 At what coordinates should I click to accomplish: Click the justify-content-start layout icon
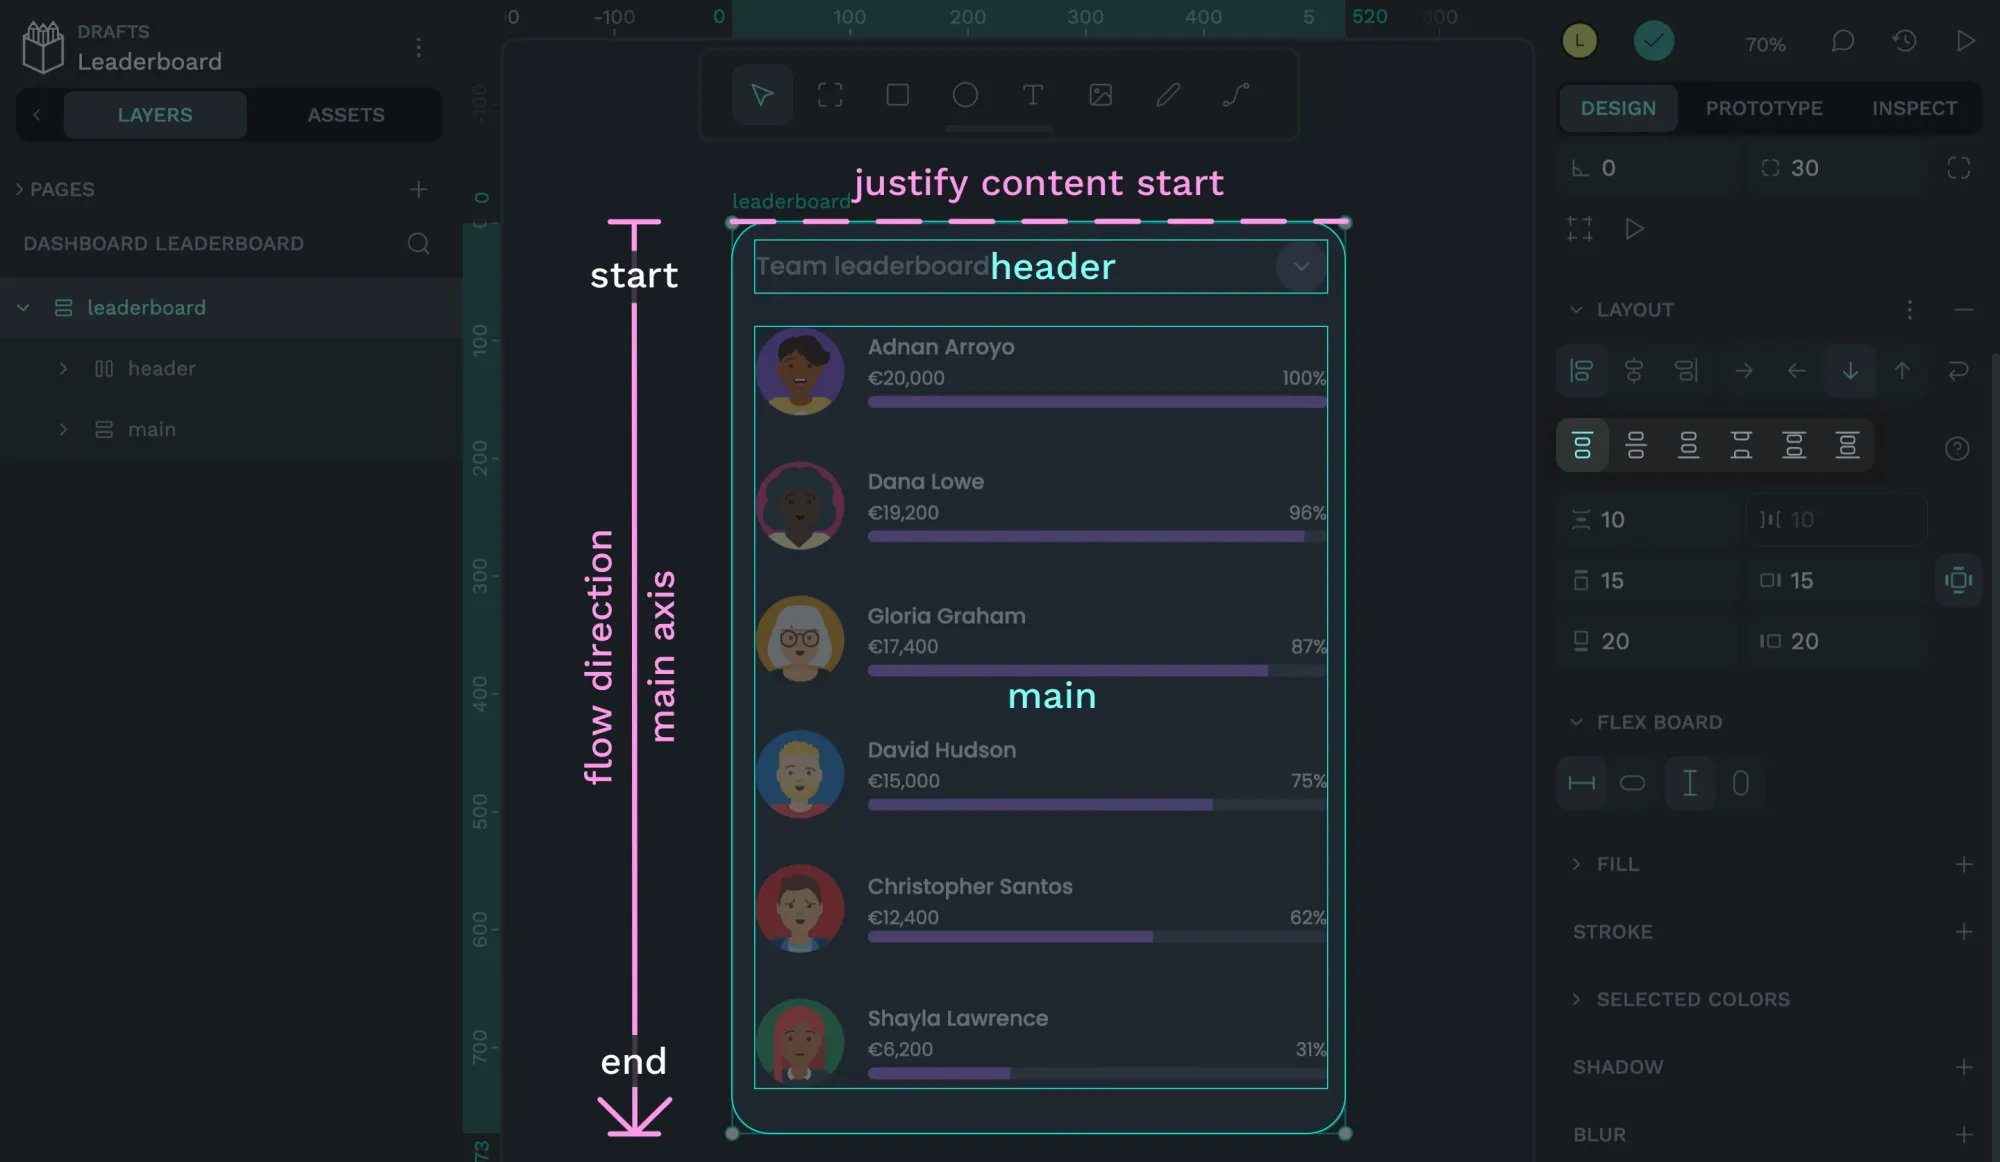tap(1582, 444)
